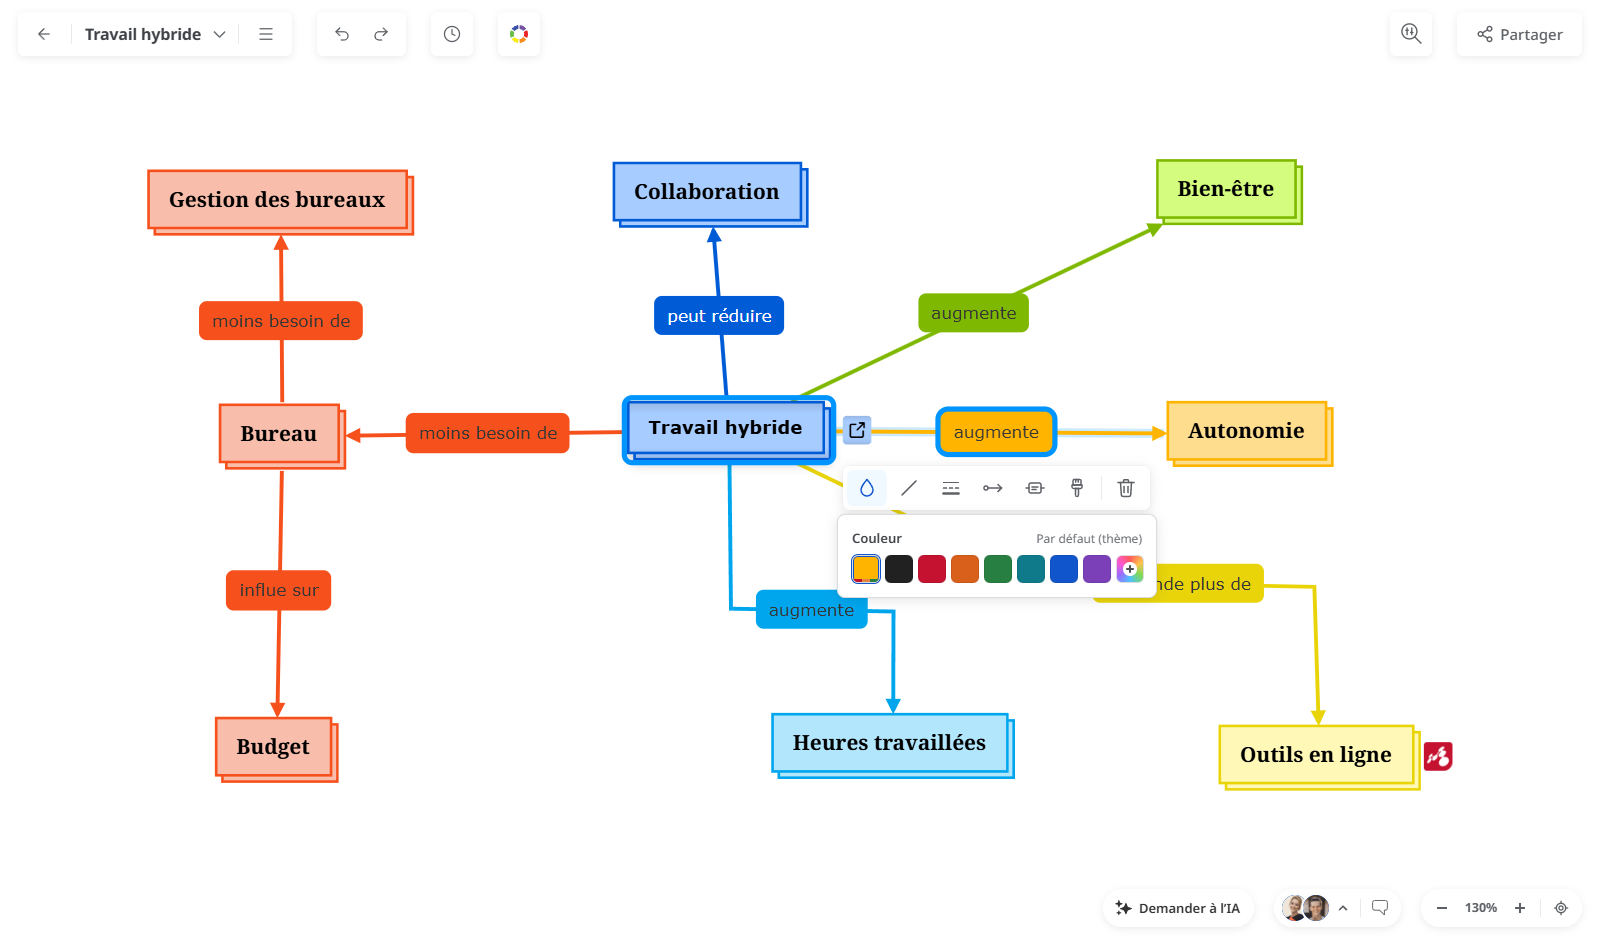This screenshot has width=1600, height=940.
Task: Click the Demander à l'IA button
Action: click(1178, 908)
